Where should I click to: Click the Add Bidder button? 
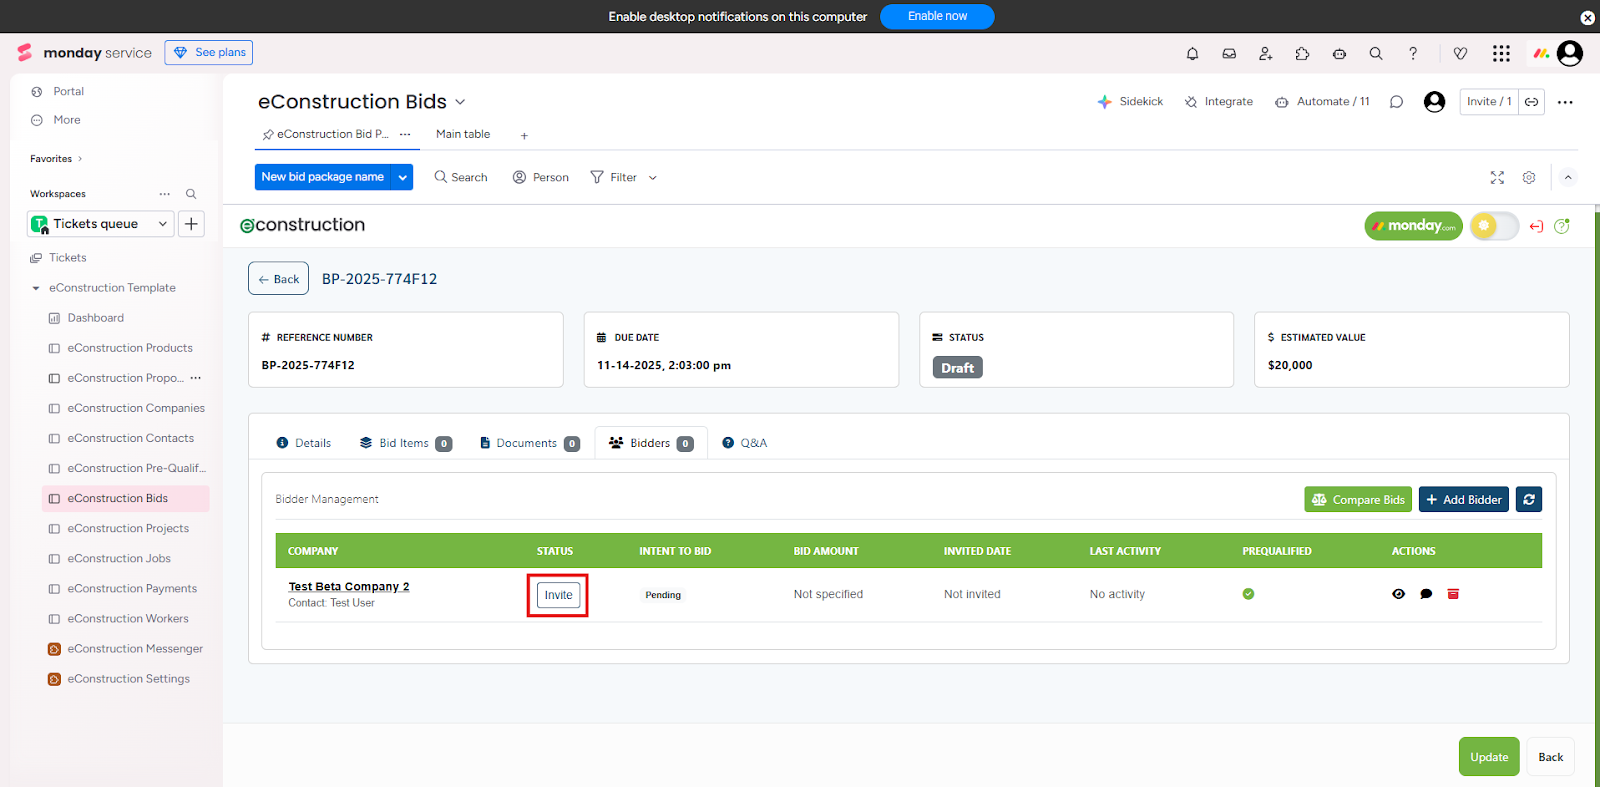pyautogui.click(x=1463, y=499)
